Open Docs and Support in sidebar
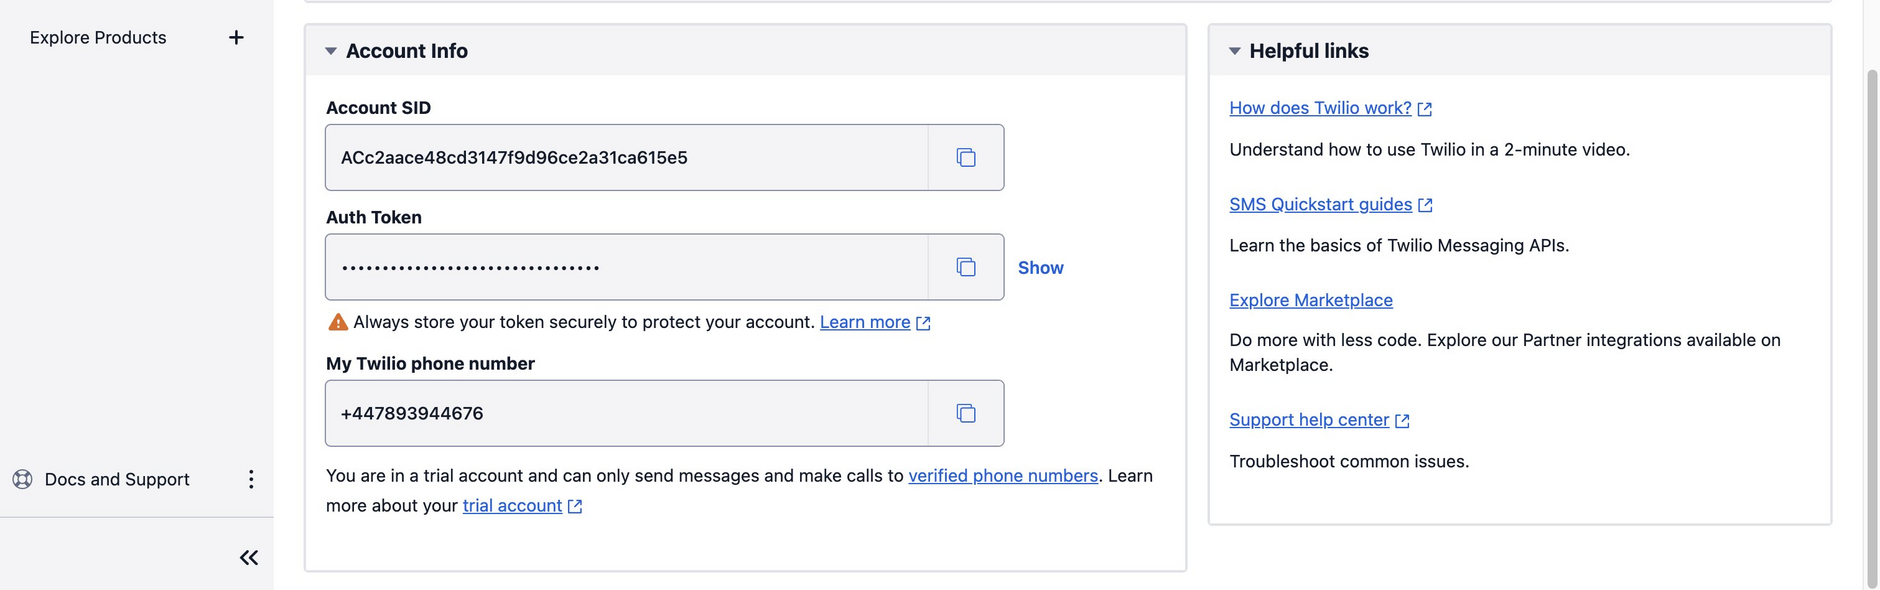 117,479
